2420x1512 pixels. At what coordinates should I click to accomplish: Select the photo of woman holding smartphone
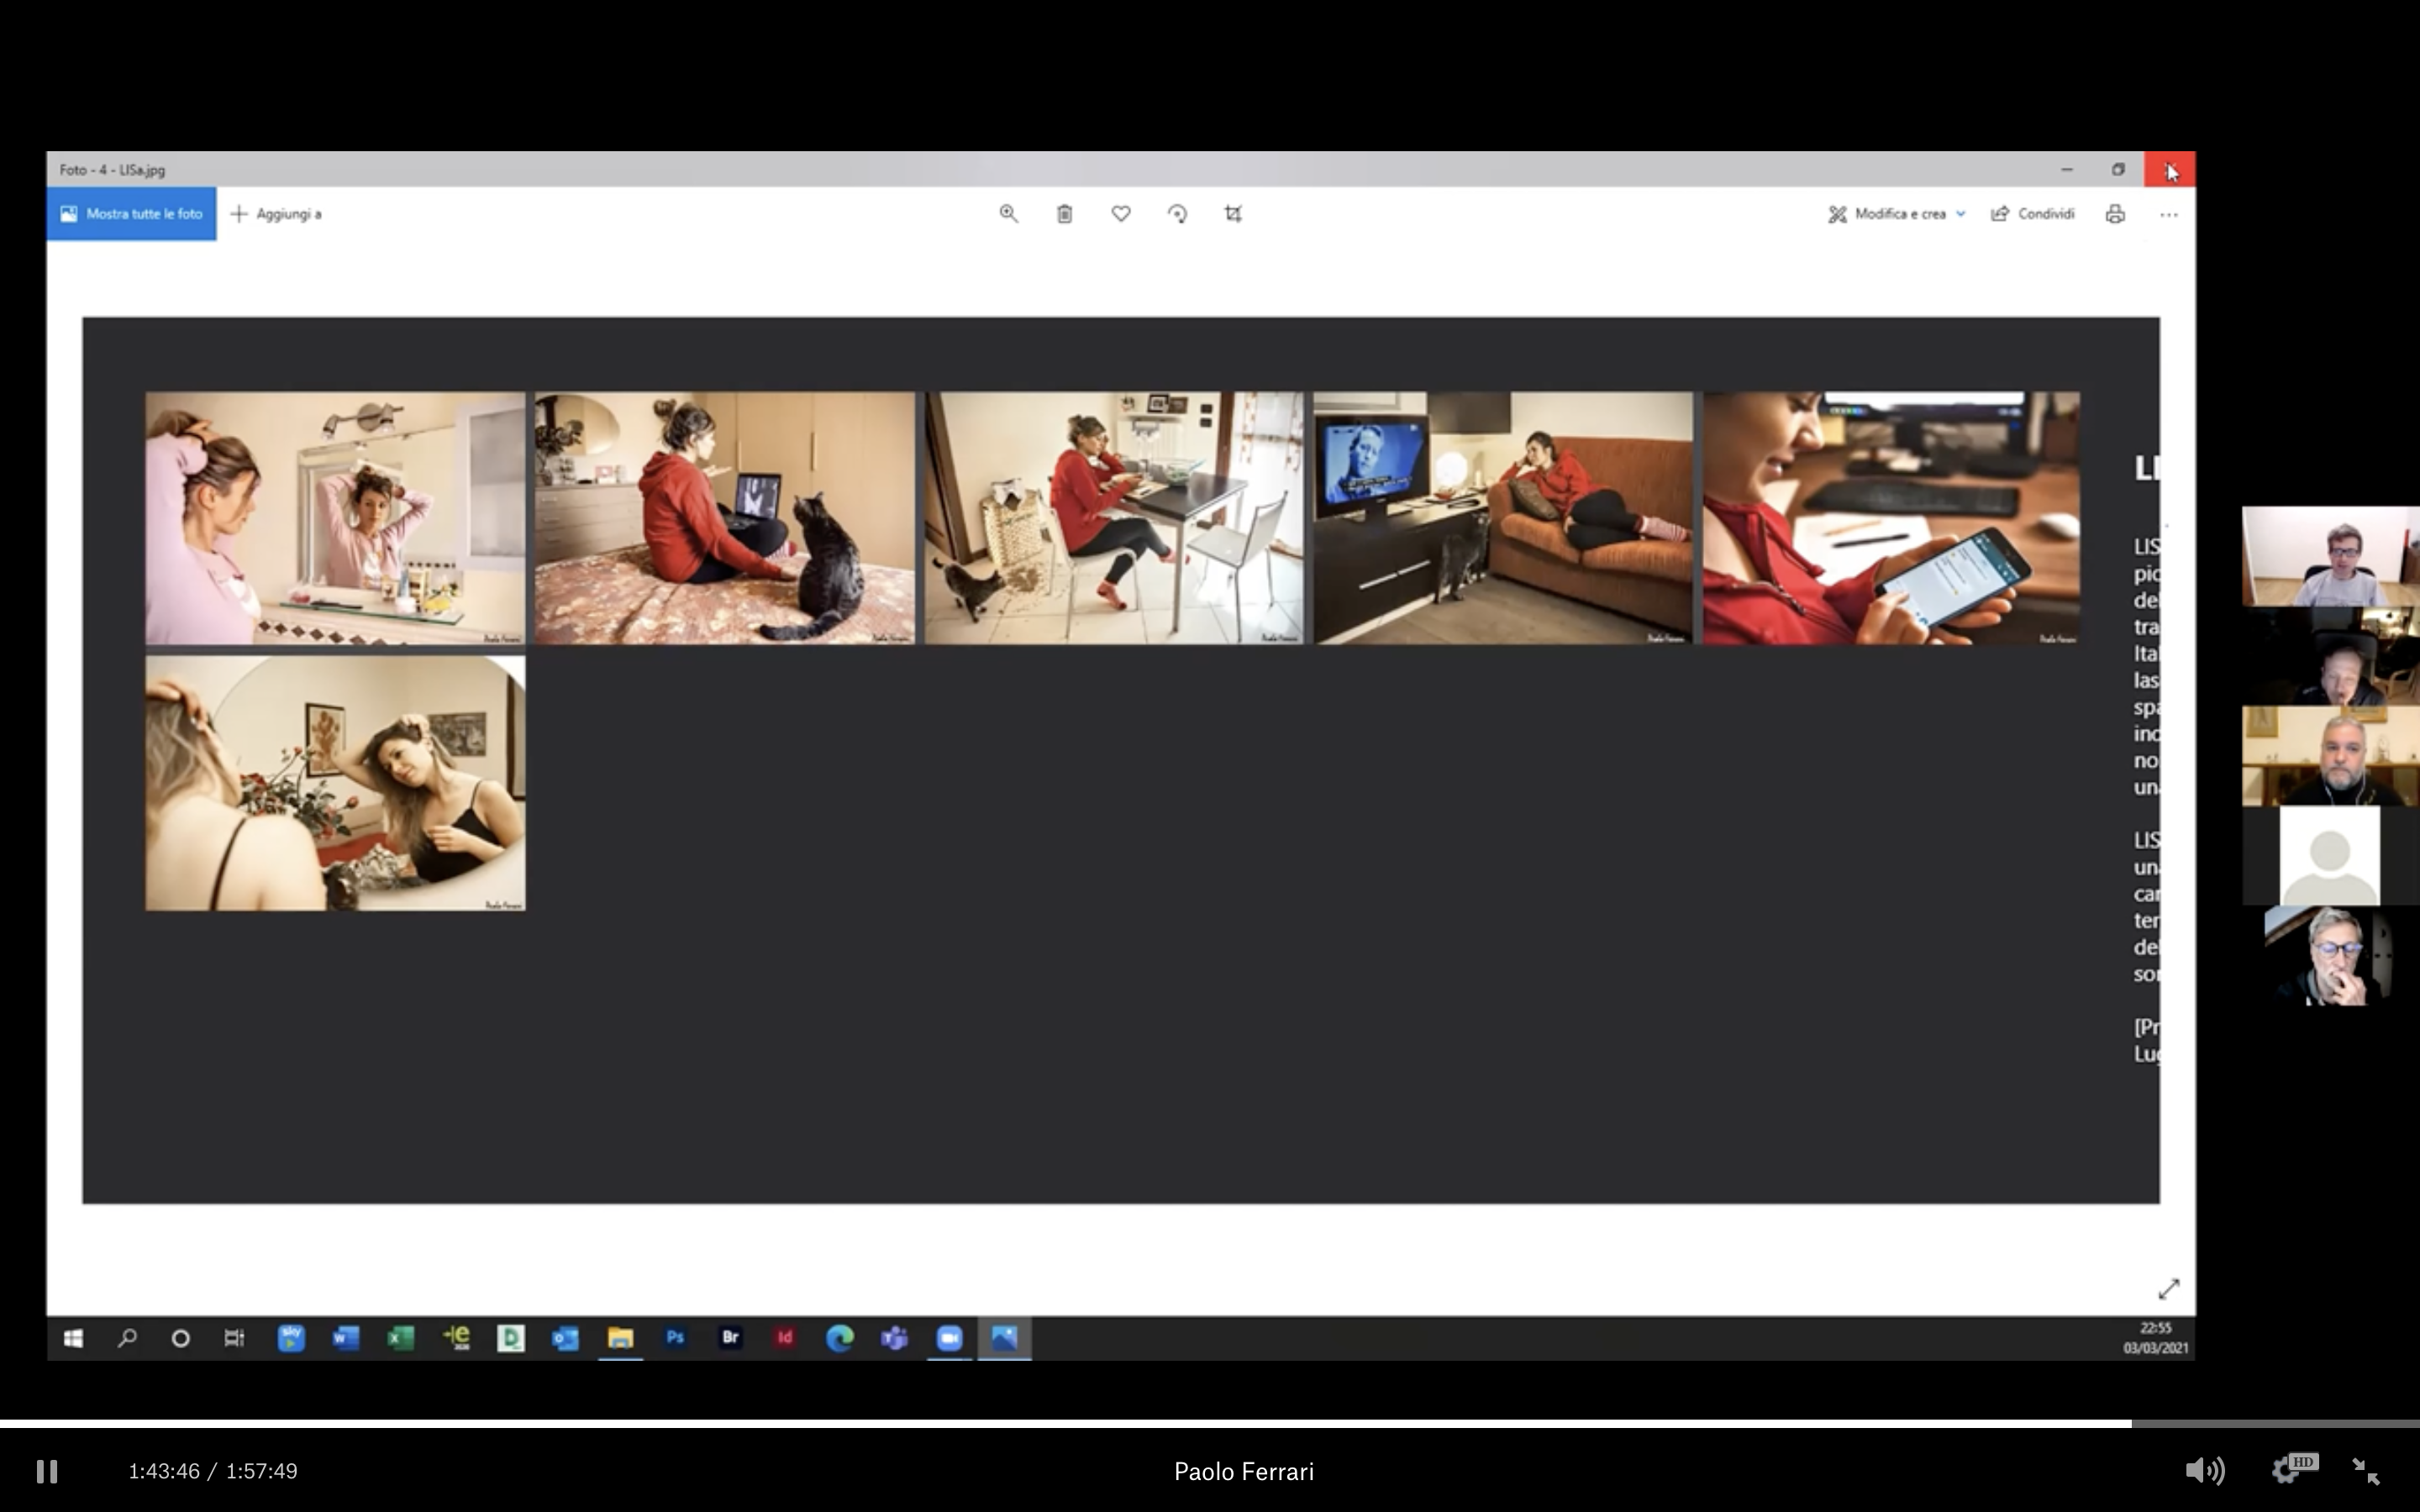coord(1891,518)
